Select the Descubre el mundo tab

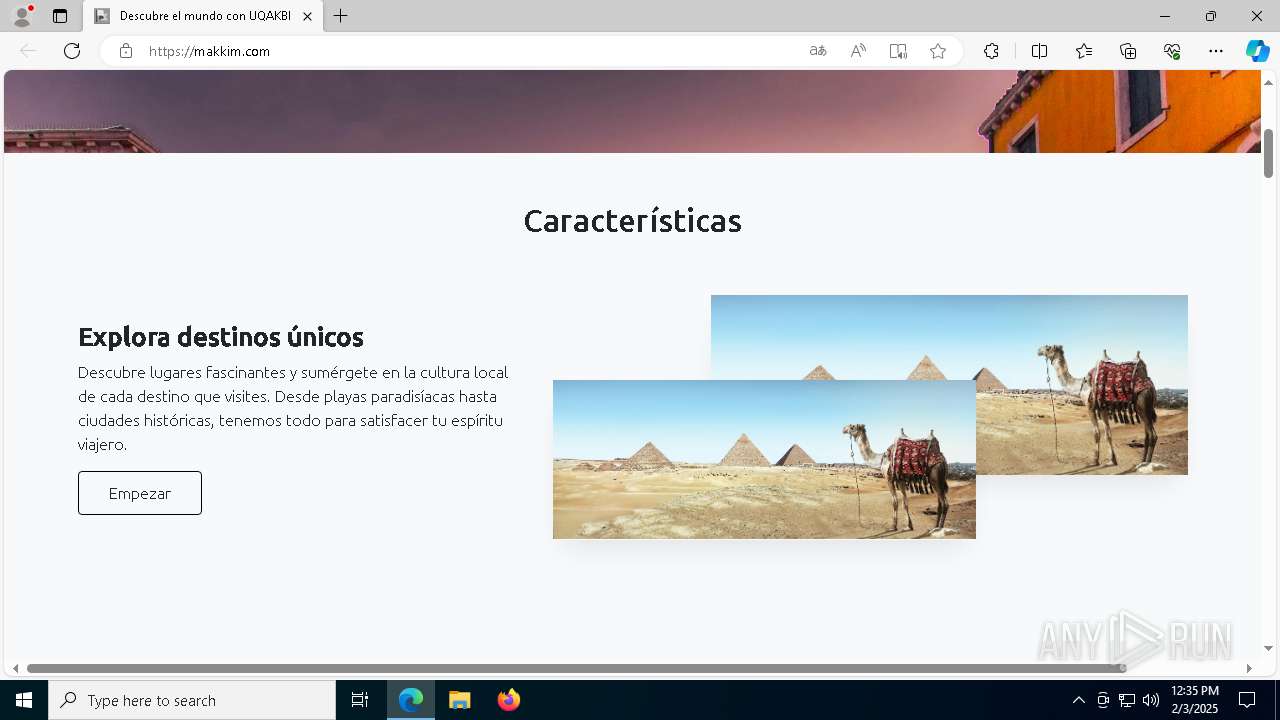tap(203, 16)
